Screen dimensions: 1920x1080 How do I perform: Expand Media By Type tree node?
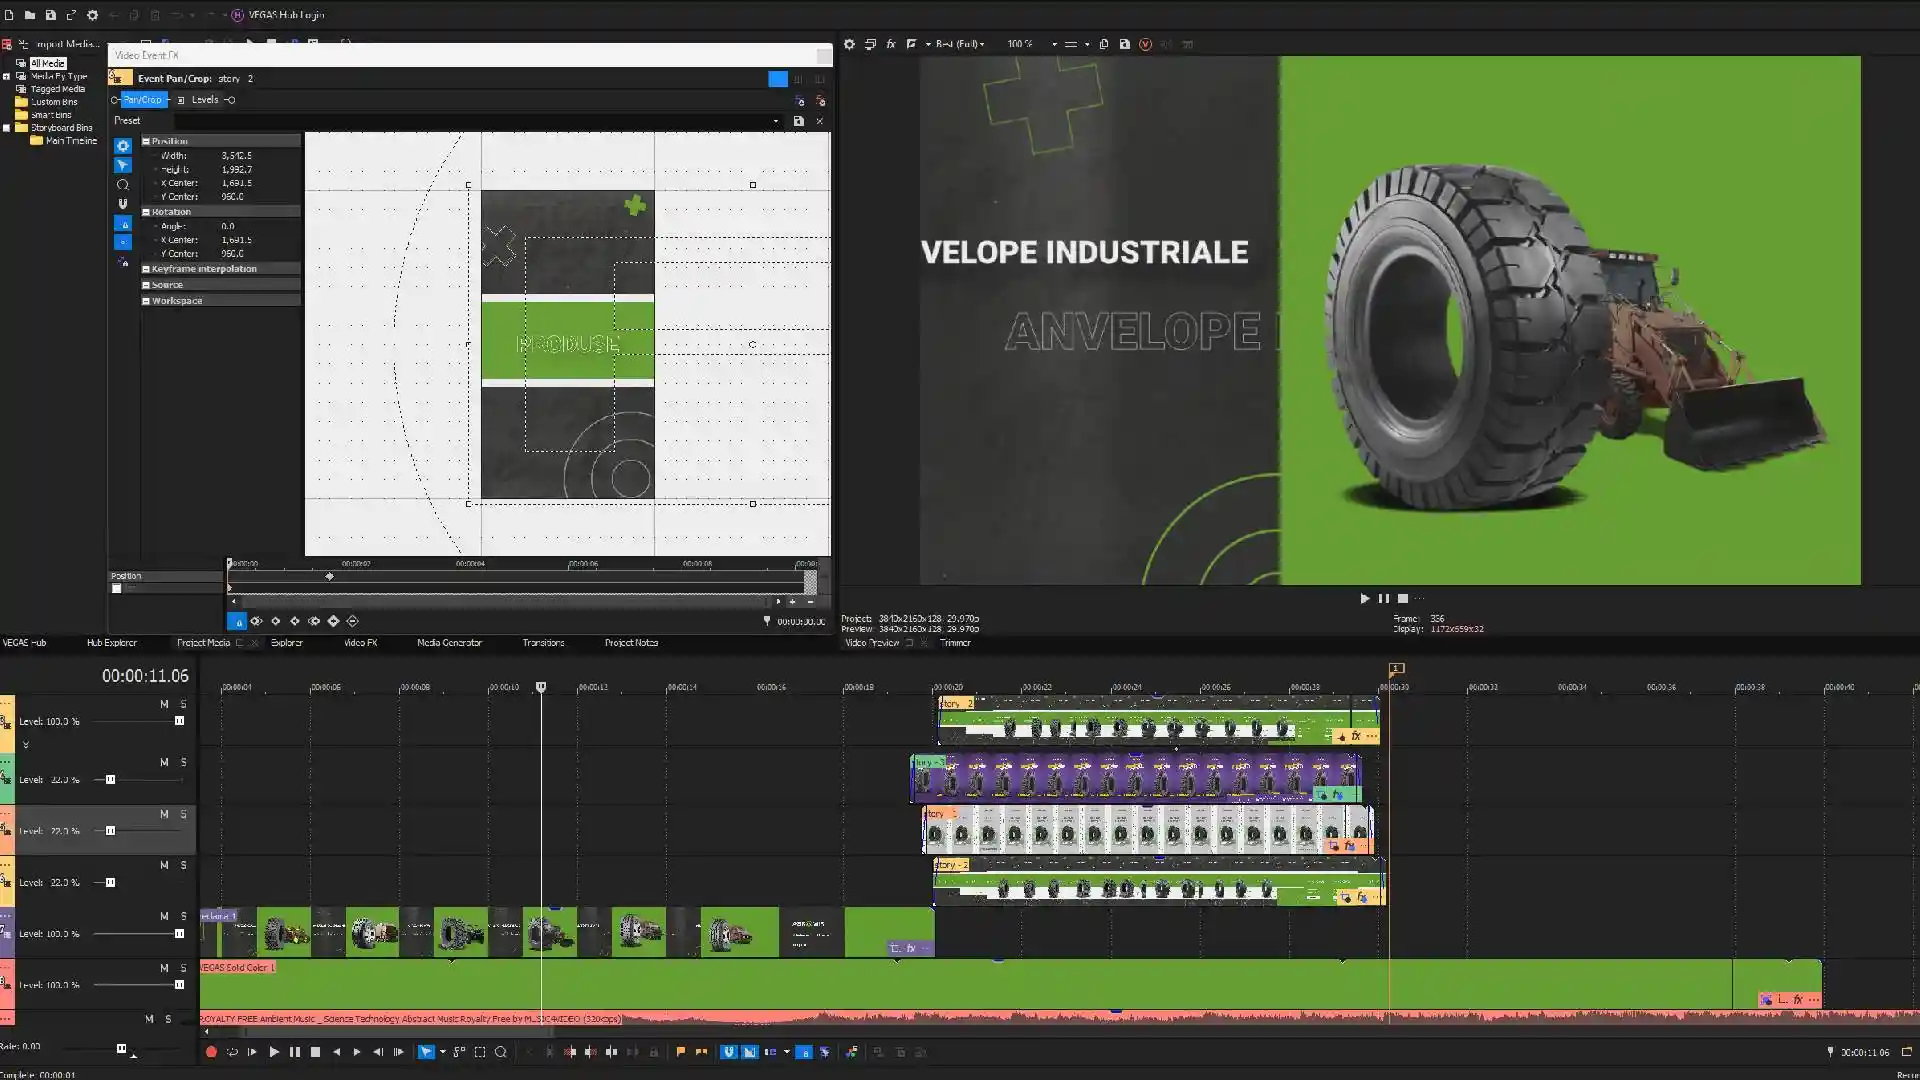click(7, 76)
